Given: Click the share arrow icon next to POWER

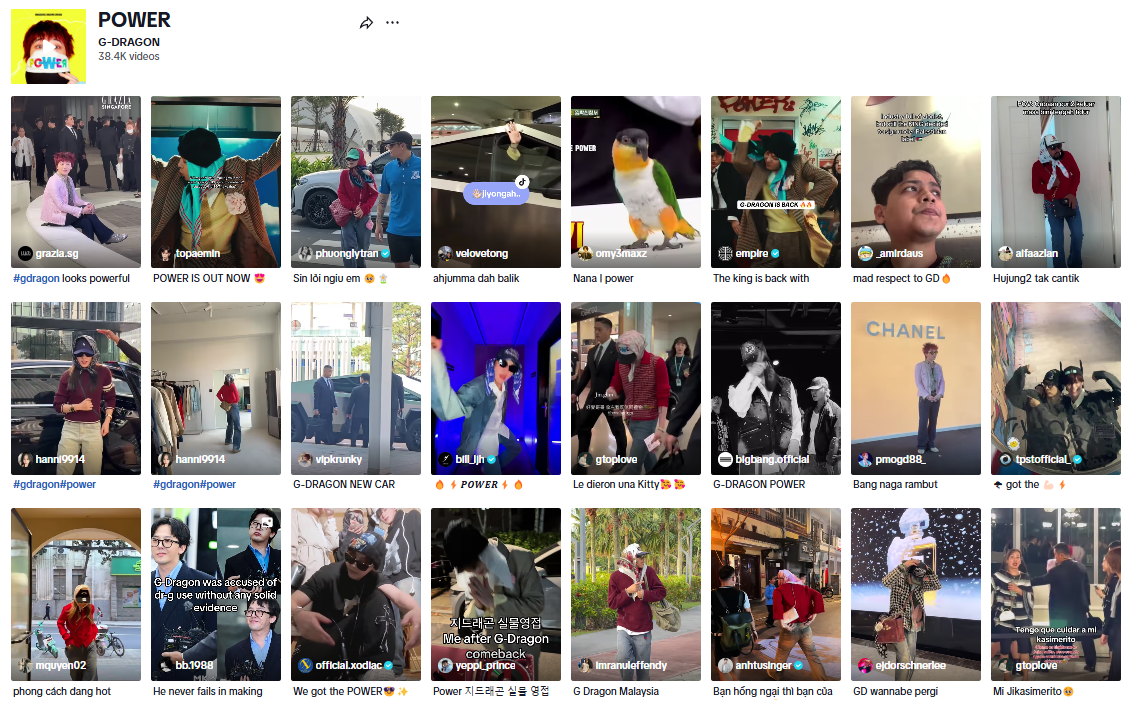Looking at the screenshot, I should click(x=366, y=23).
